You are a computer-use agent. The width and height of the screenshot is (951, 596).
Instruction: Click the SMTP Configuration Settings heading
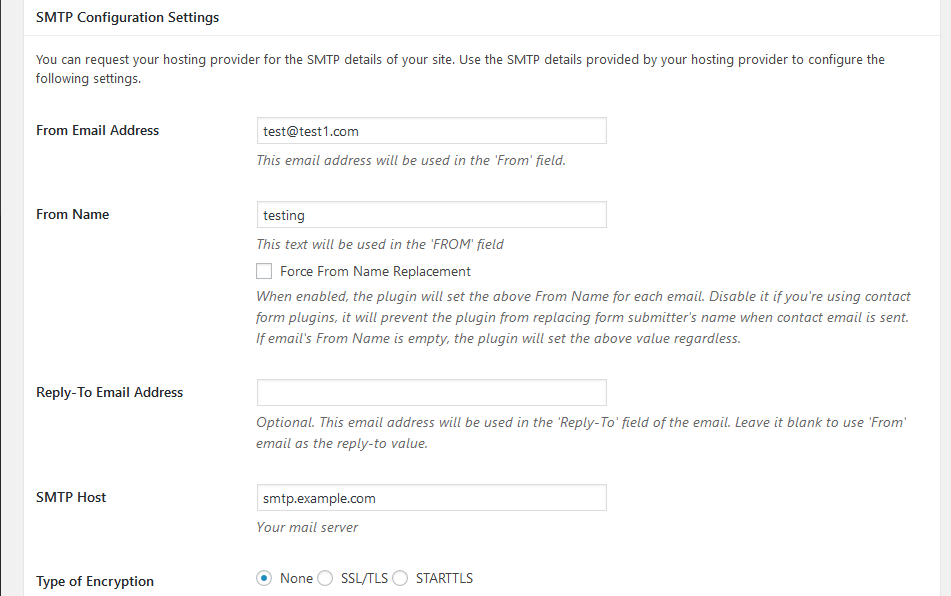(127, 18)
